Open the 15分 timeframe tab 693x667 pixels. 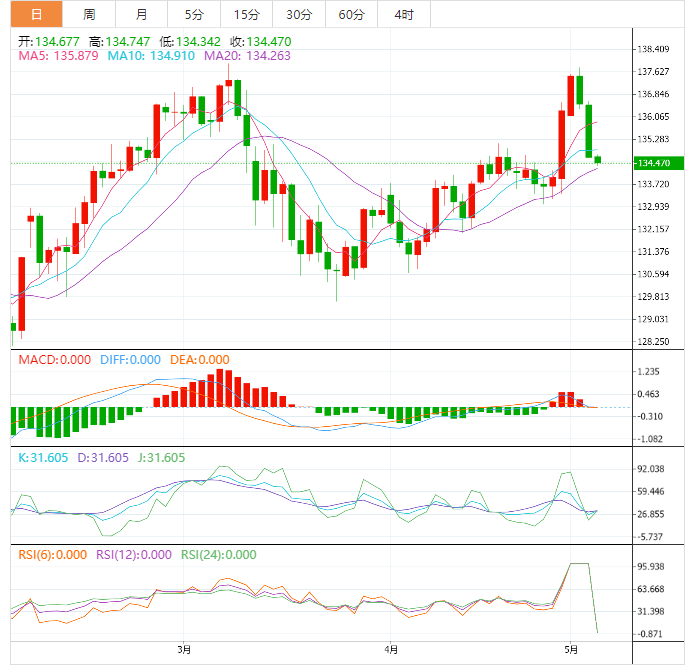[247, 14]
